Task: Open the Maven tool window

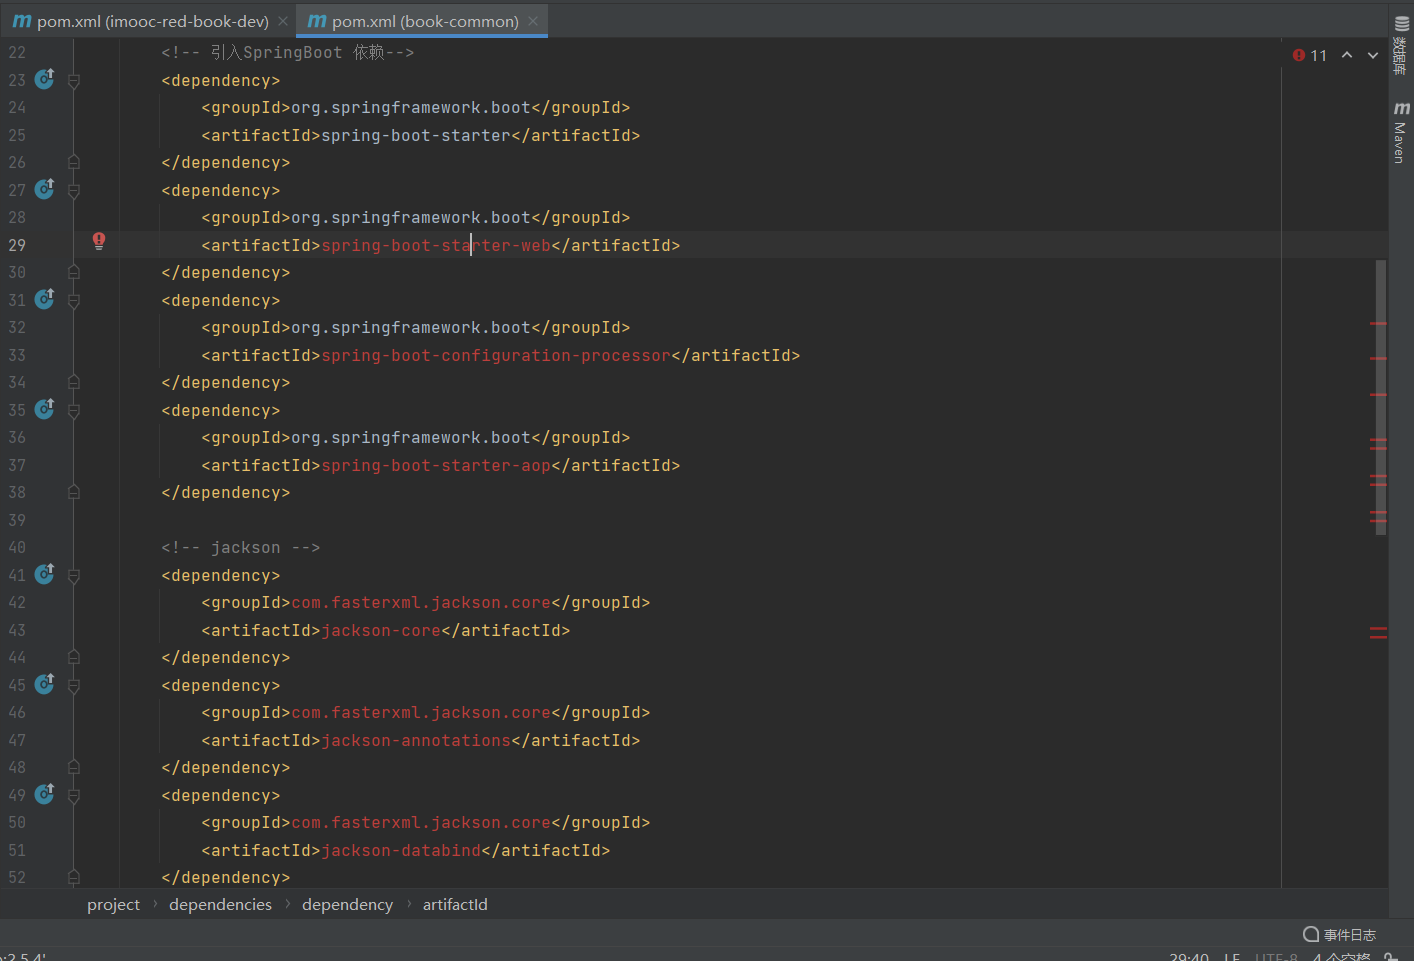Action: point(1400,133)
